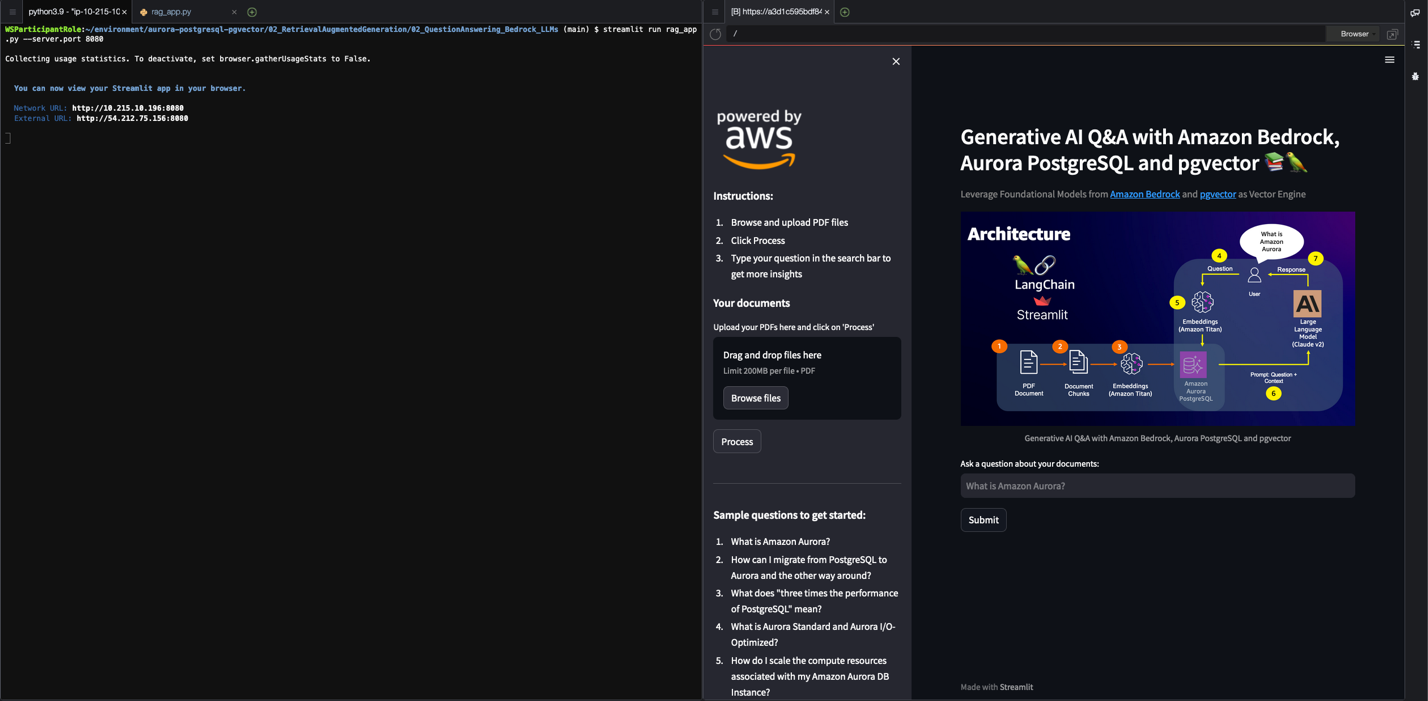Click the "Instructions:" heading in the sidebar
The image size is (1428, 701).
743,196
